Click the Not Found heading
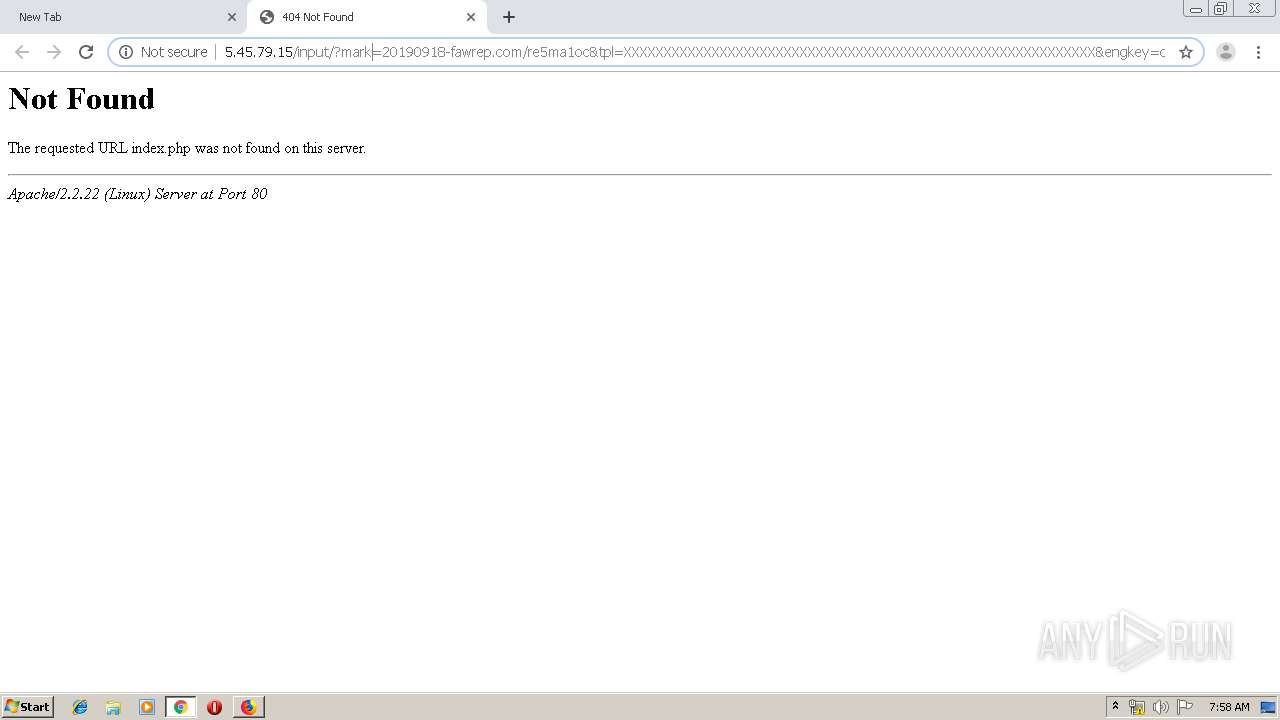This screenshot has width=1280, height=720. pyautogui.click(x=82, y=99)
